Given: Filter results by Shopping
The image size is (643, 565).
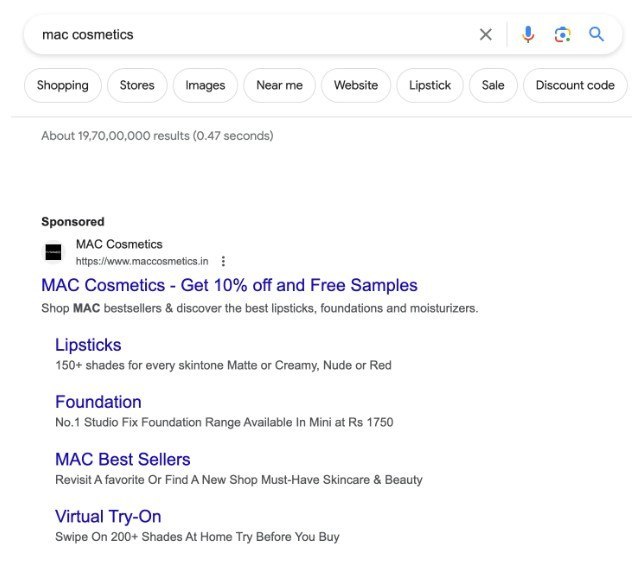Looking at the screenshot, I should tap(63, 85).
